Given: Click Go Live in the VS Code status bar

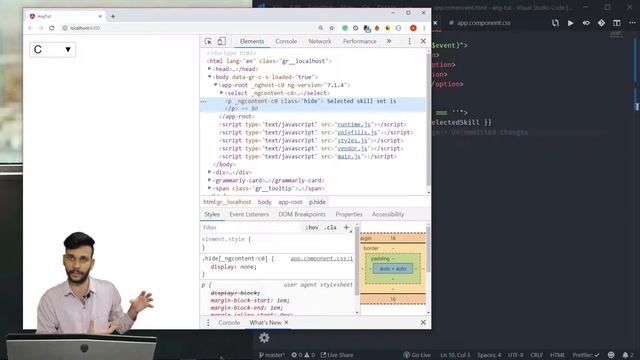Looking at the screenshot, I should tap(417, 355).
